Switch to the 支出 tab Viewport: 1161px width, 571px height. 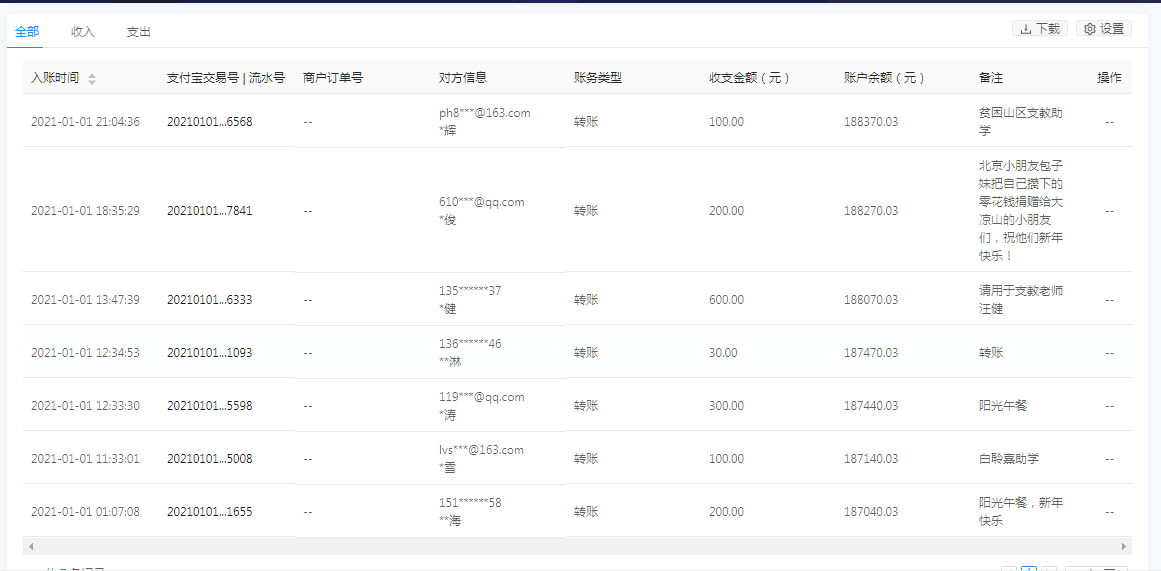coord(138,32)
